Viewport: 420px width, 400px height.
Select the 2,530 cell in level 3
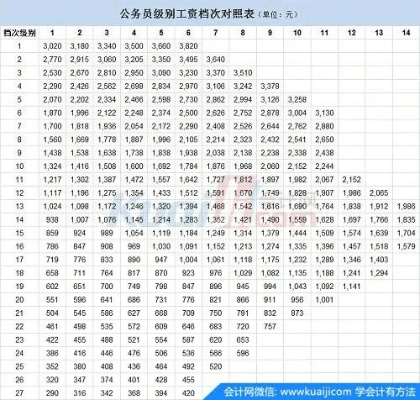52,73
